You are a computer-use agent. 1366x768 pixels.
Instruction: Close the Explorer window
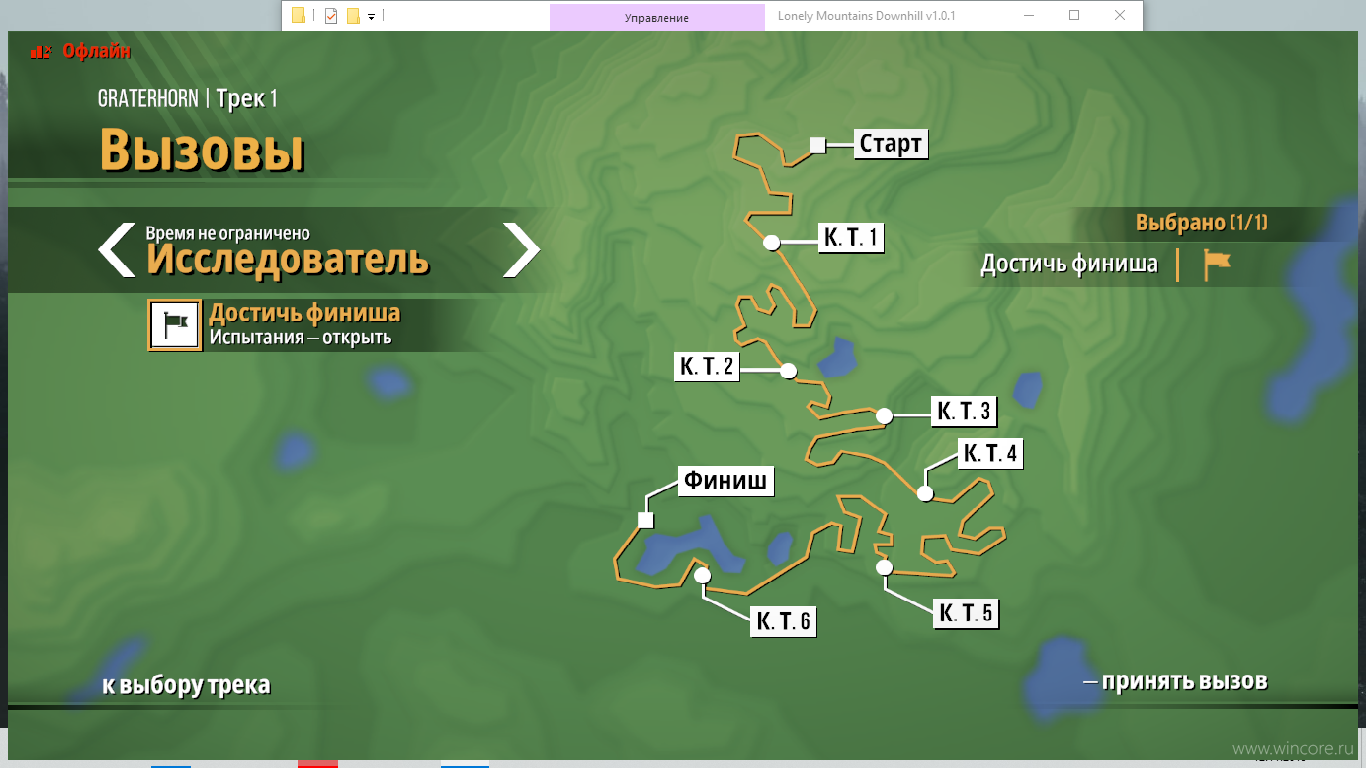point(1119,15)
